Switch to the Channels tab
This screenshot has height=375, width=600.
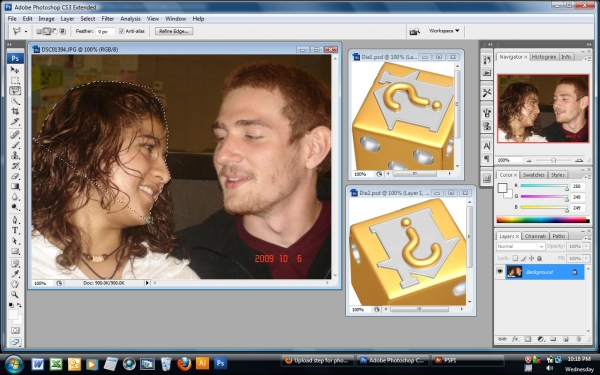(x=535, y=236)
